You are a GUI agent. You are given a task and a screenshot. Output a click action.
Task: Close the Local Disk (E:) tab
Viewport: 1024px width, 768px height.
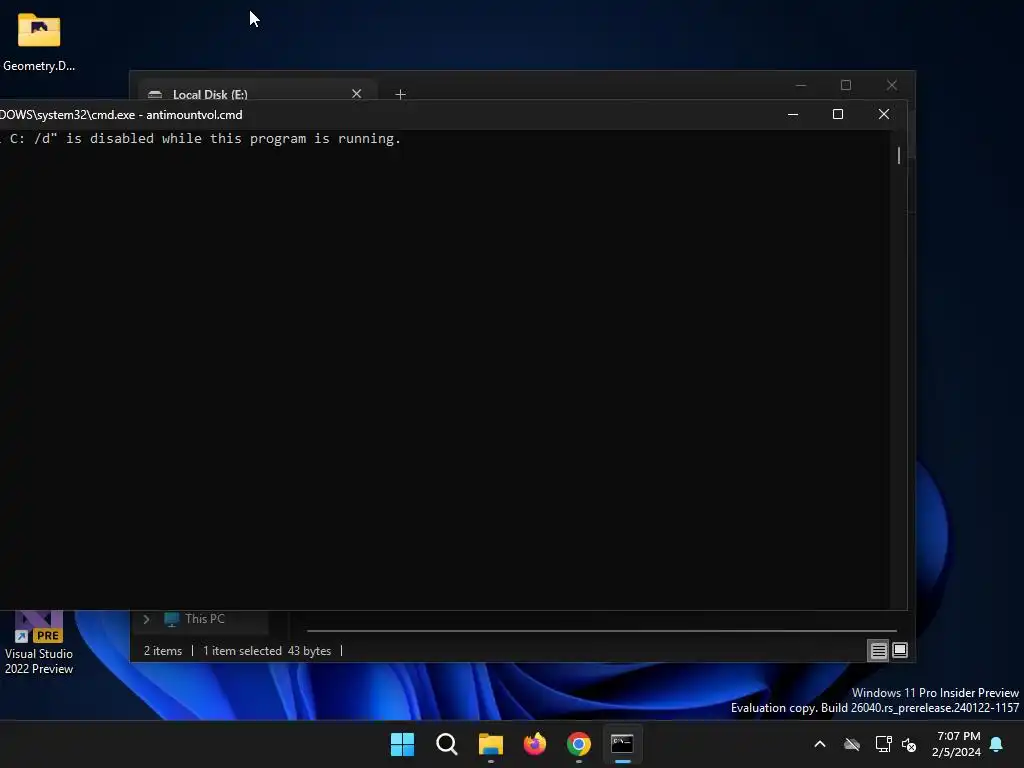pos(357,93)
